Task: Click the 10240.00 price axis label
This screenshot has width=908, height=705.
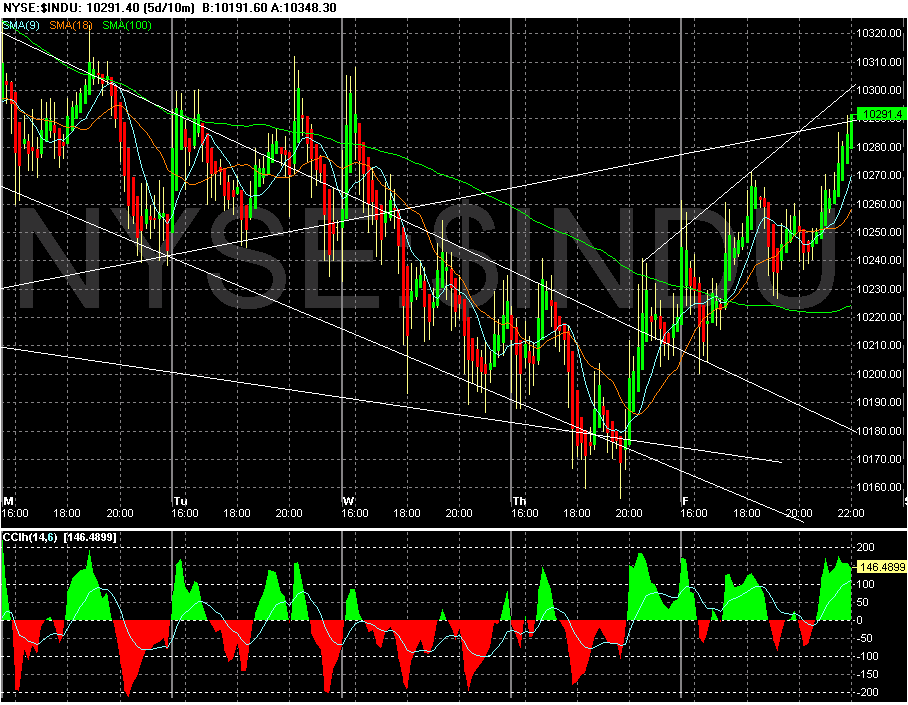Action: (879, 261)
